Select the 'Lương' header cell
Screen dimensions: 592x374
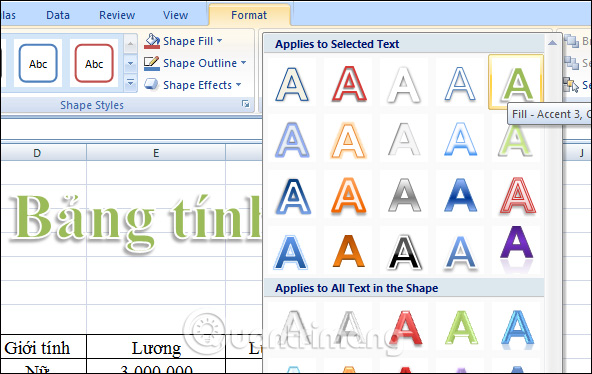tap(156, 346)
